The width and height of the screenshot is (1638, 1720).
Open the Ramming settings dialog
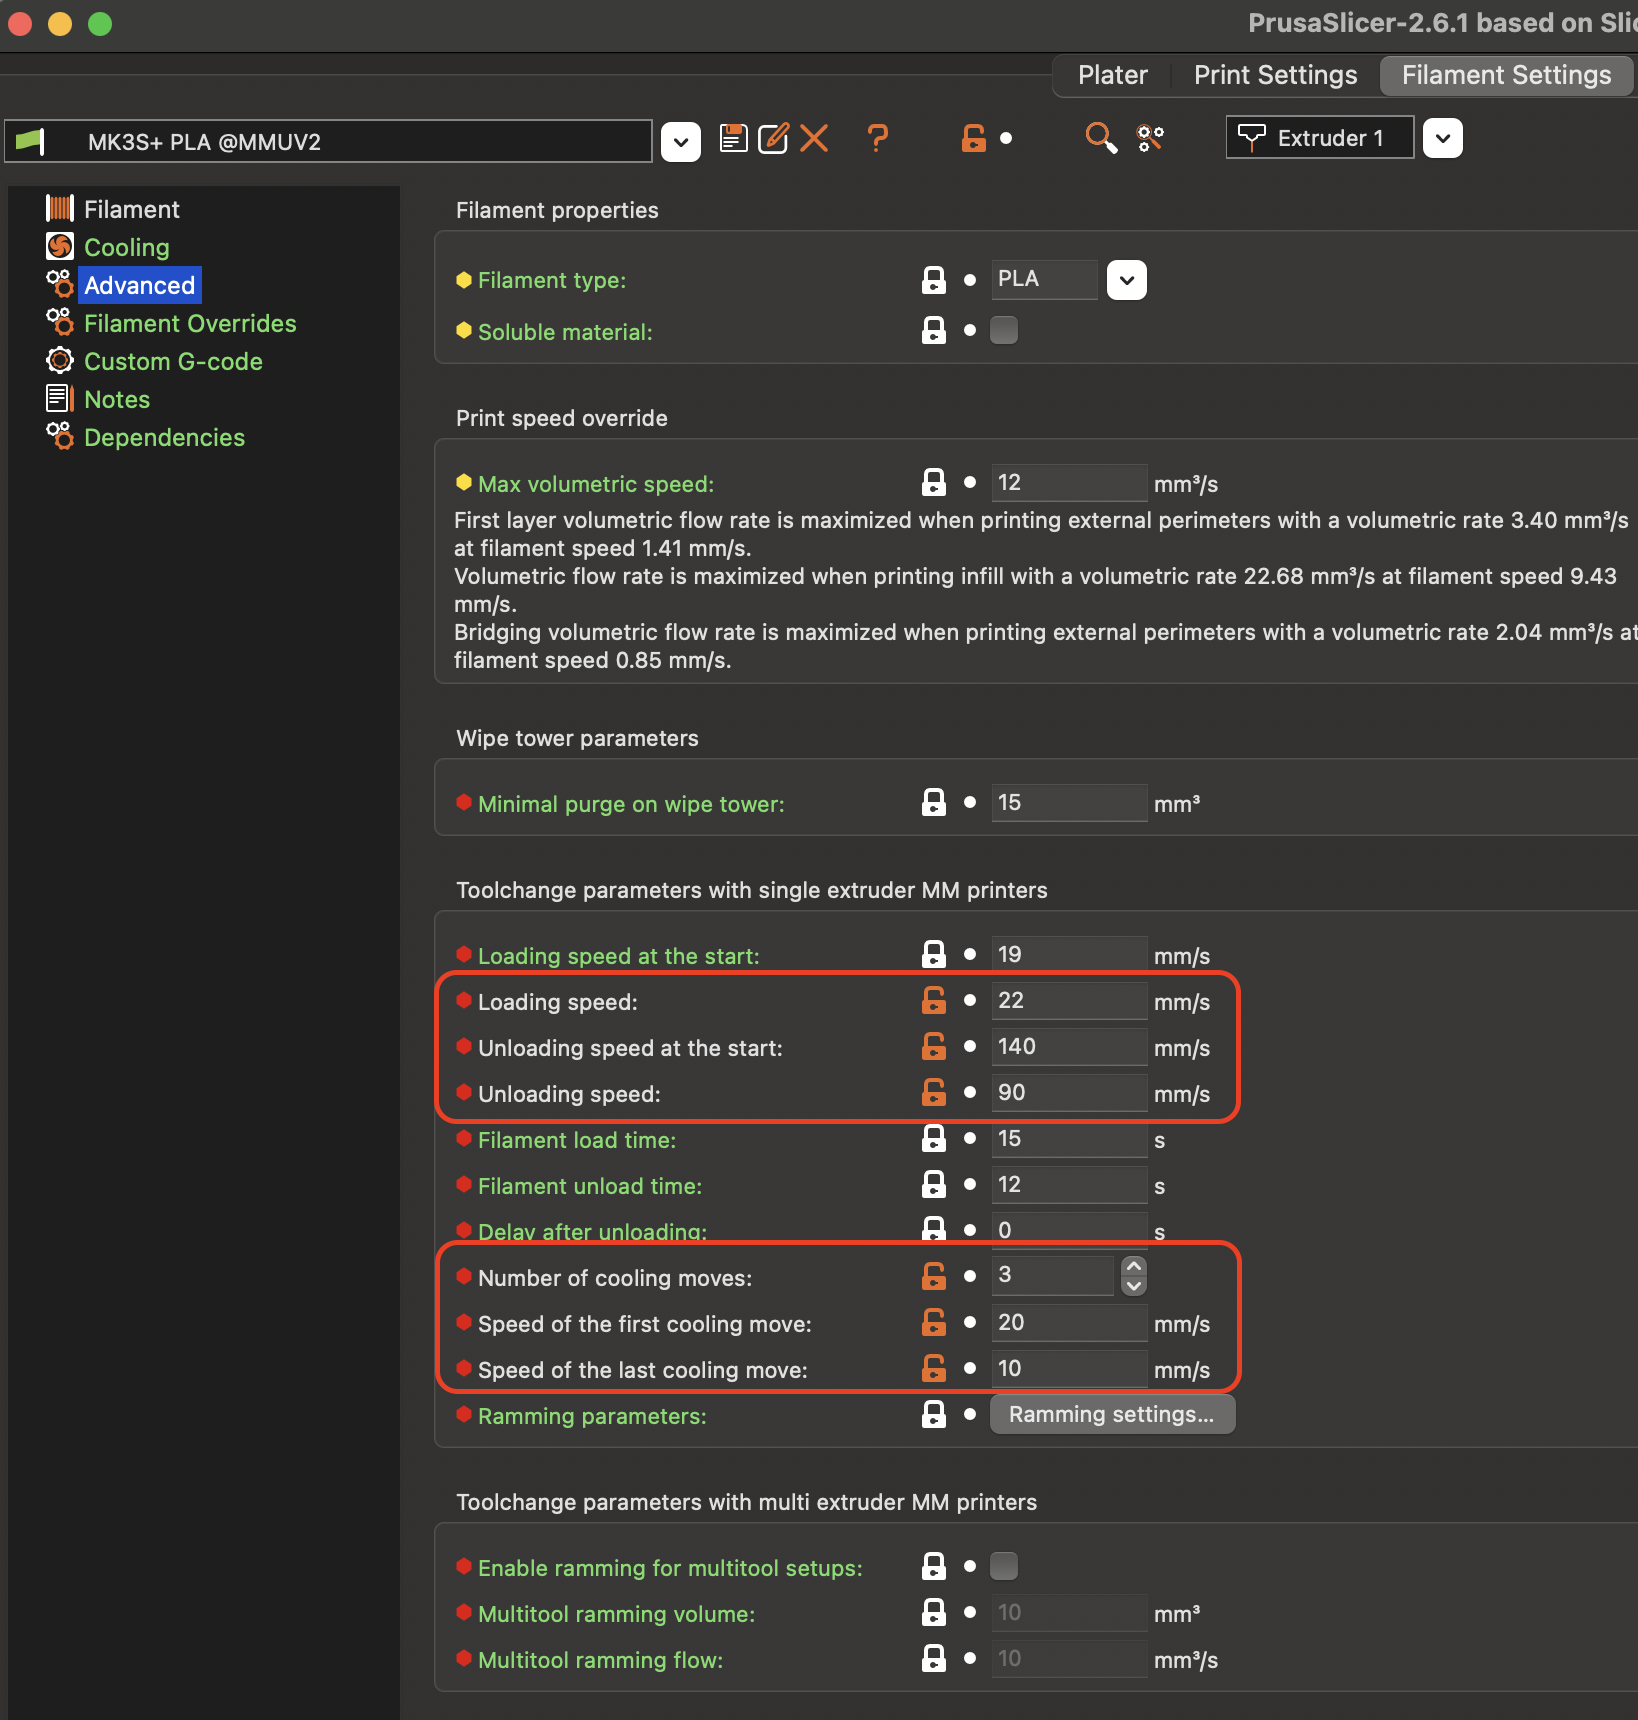(x=1111, y=1414)
